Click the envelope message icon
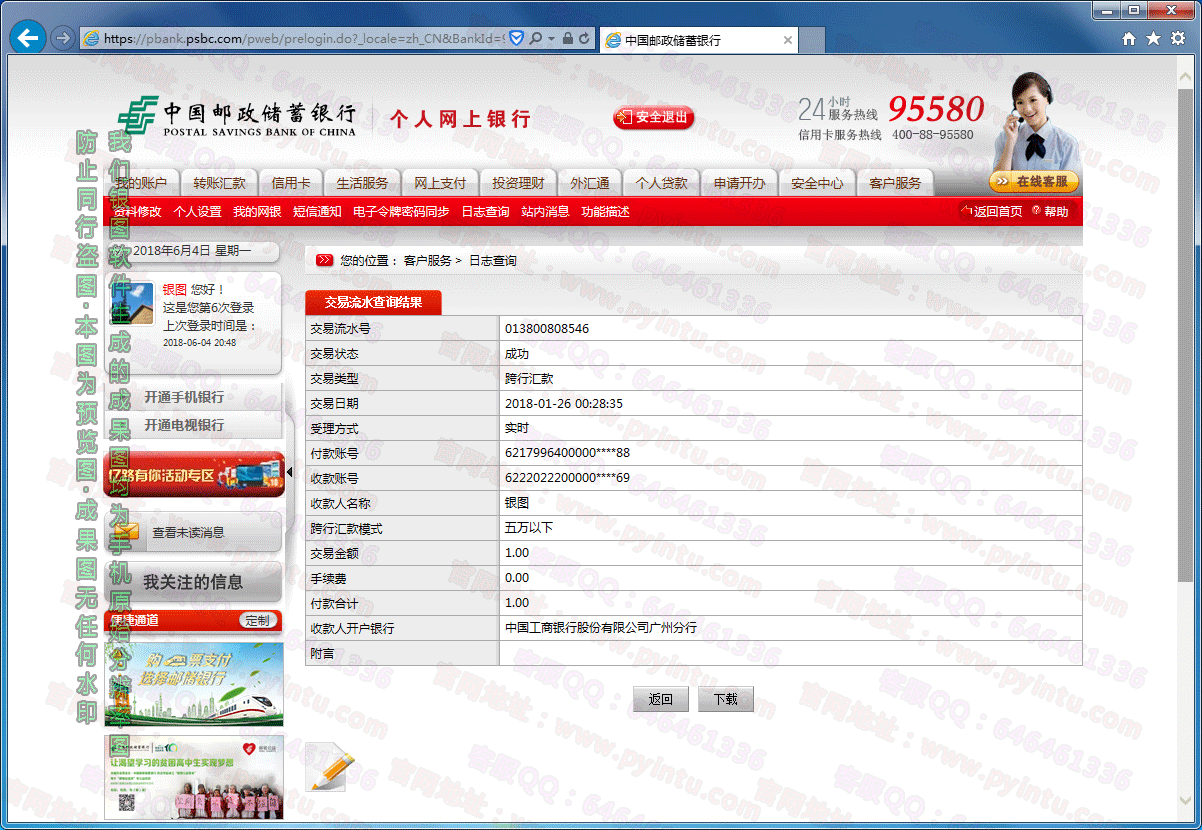 point(126,532)
